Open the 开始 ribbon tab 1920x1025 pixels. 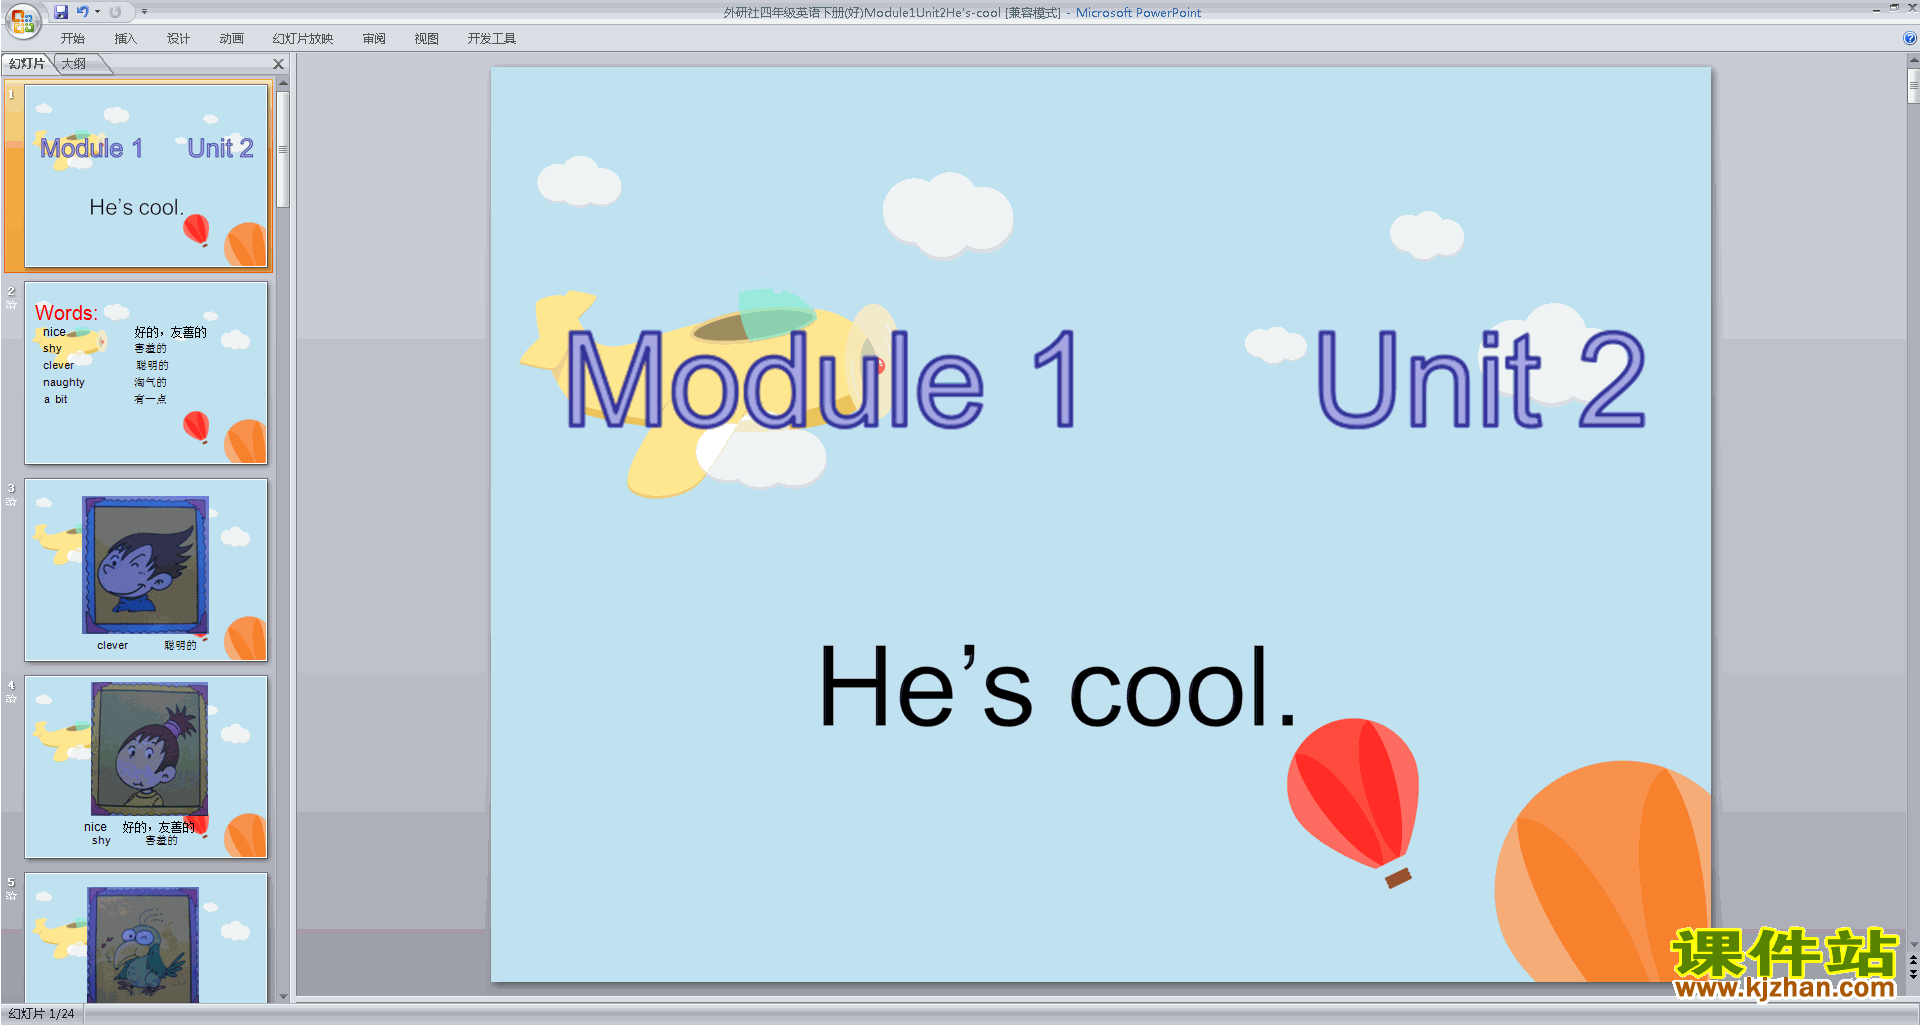tap(73, 39)
